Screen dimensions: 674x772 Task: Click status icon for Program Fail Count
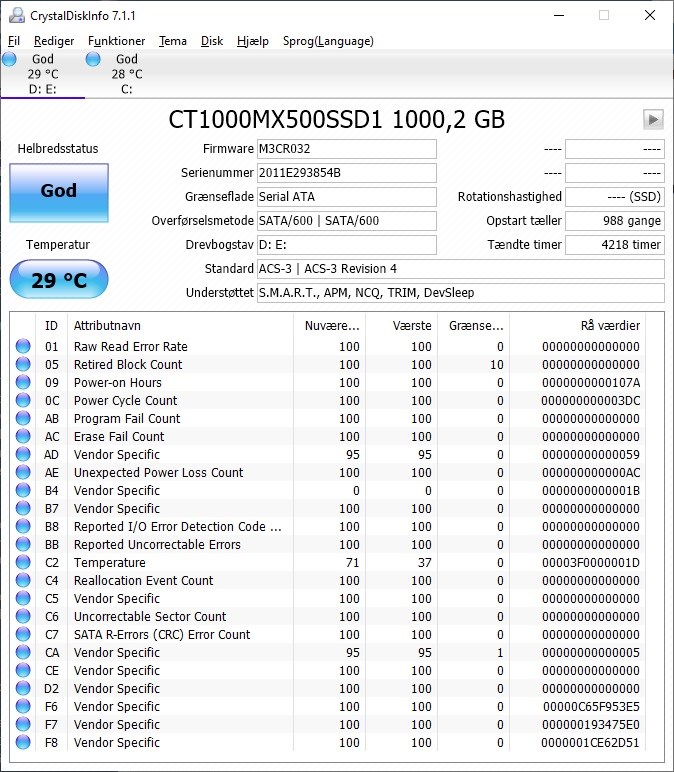23,418
